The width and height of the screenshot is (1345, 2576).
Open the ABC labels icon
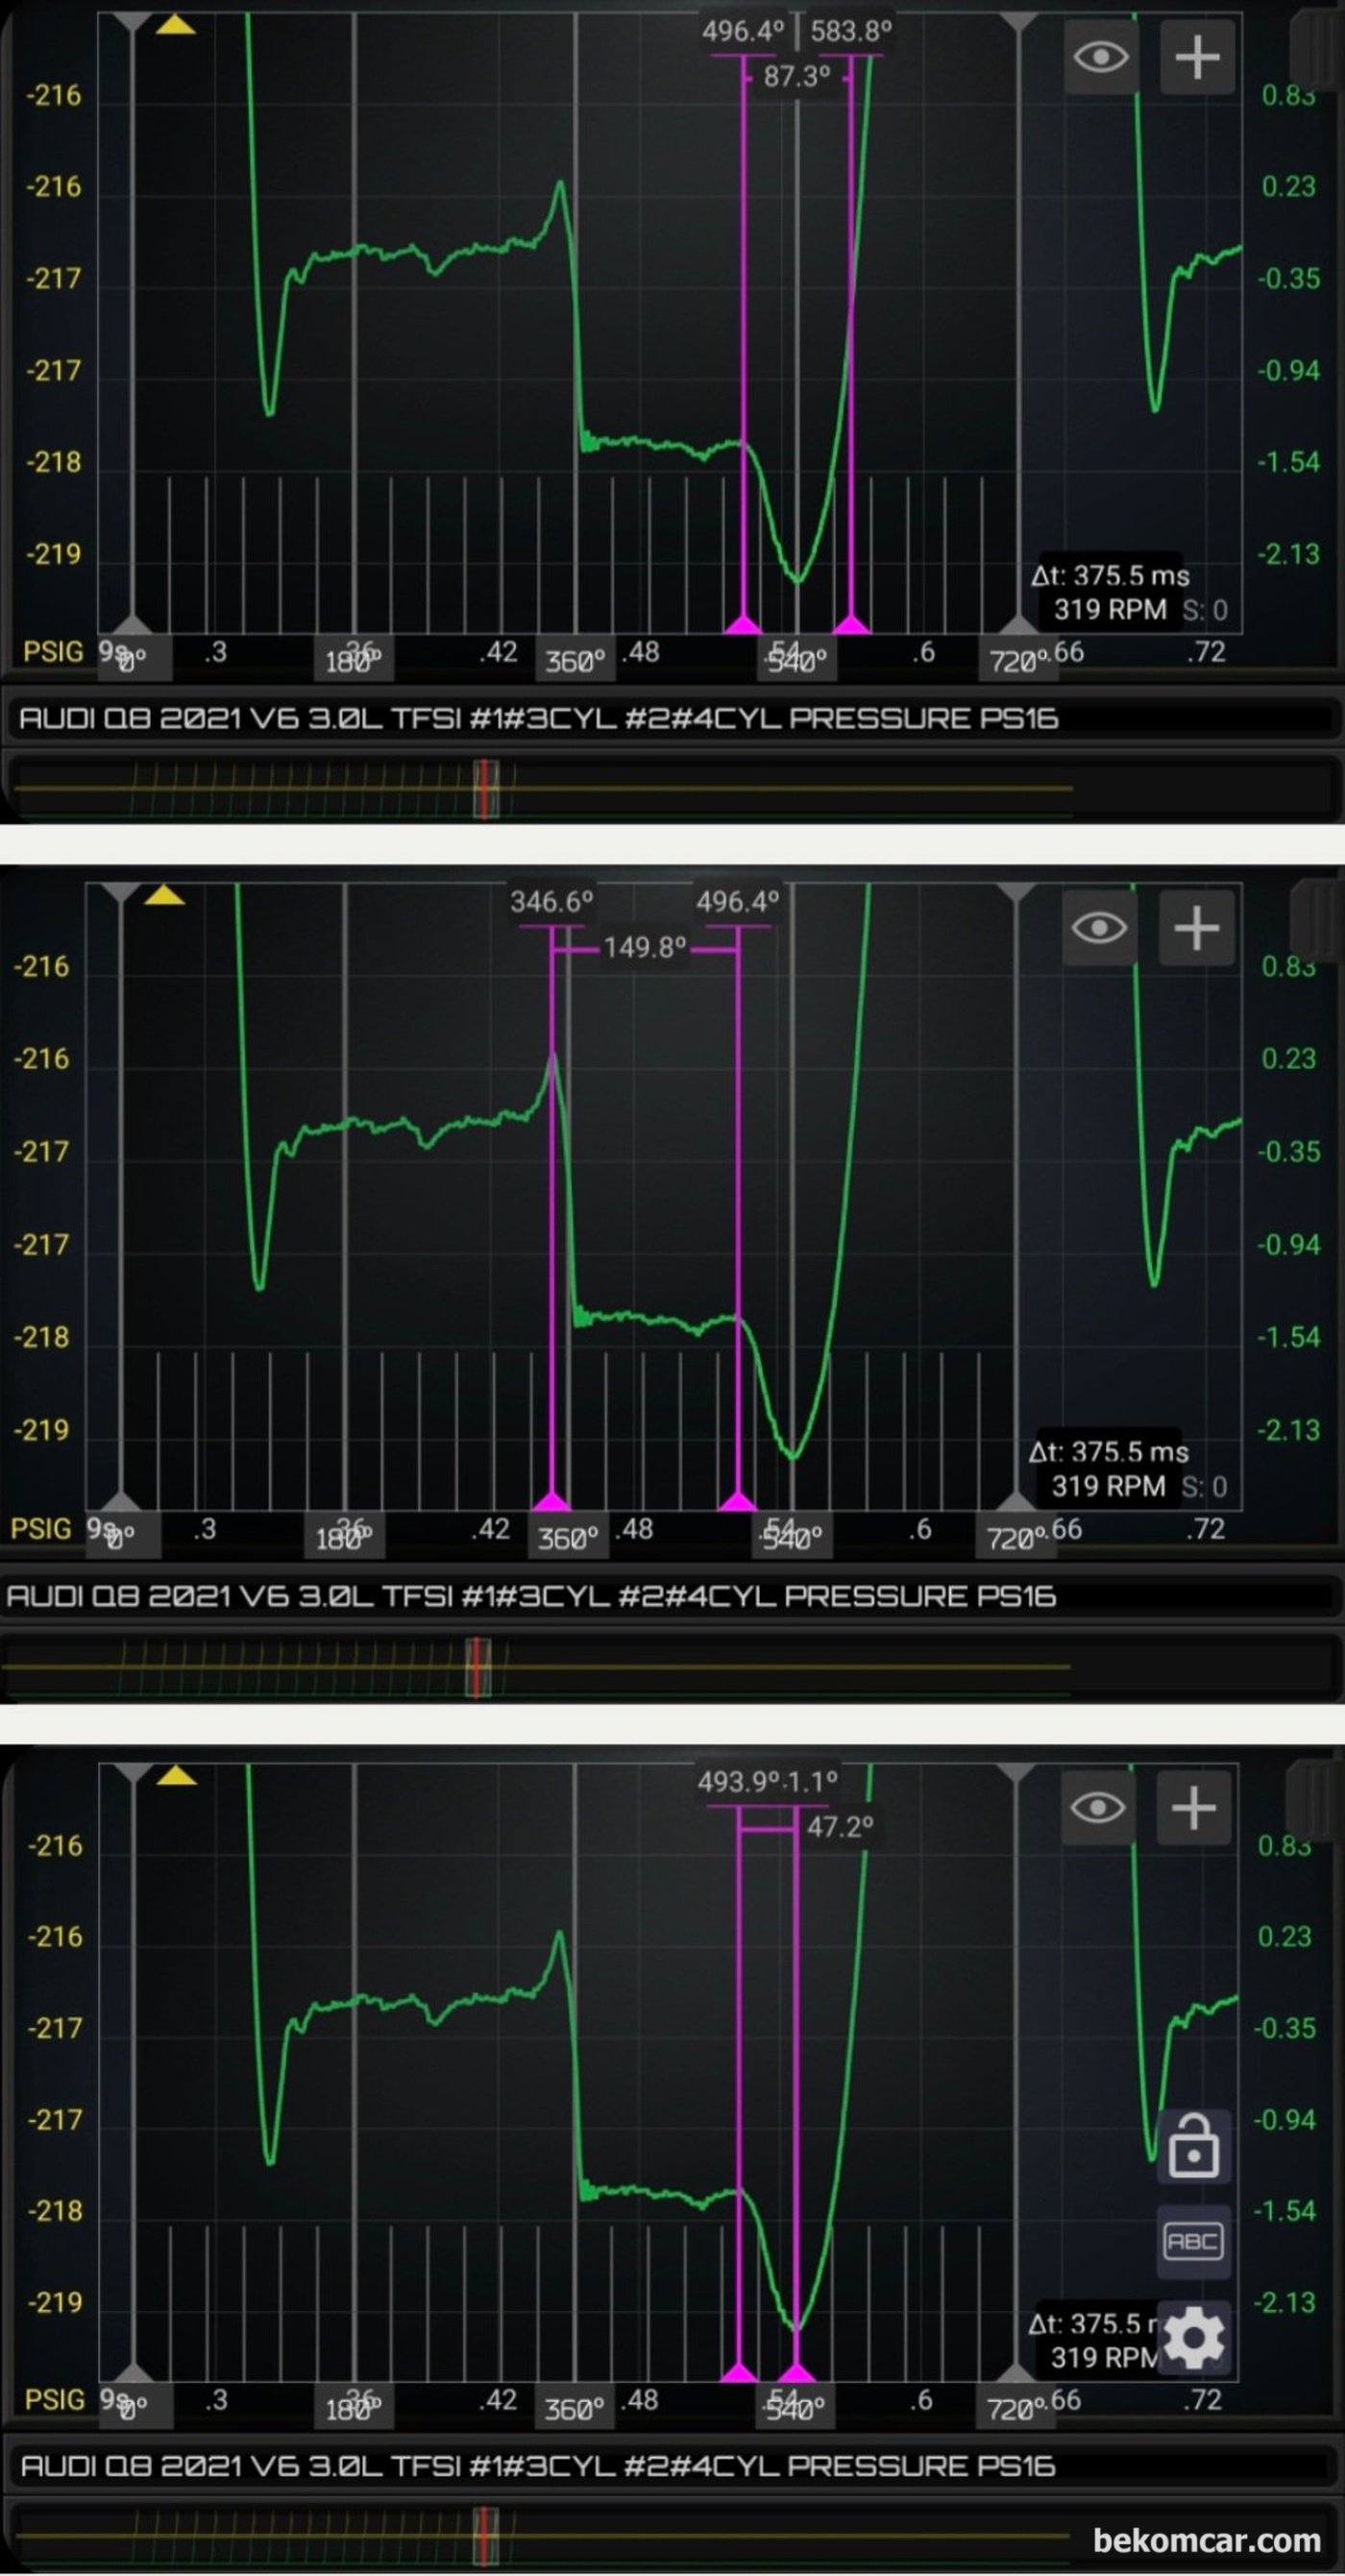point(1194,2241)
